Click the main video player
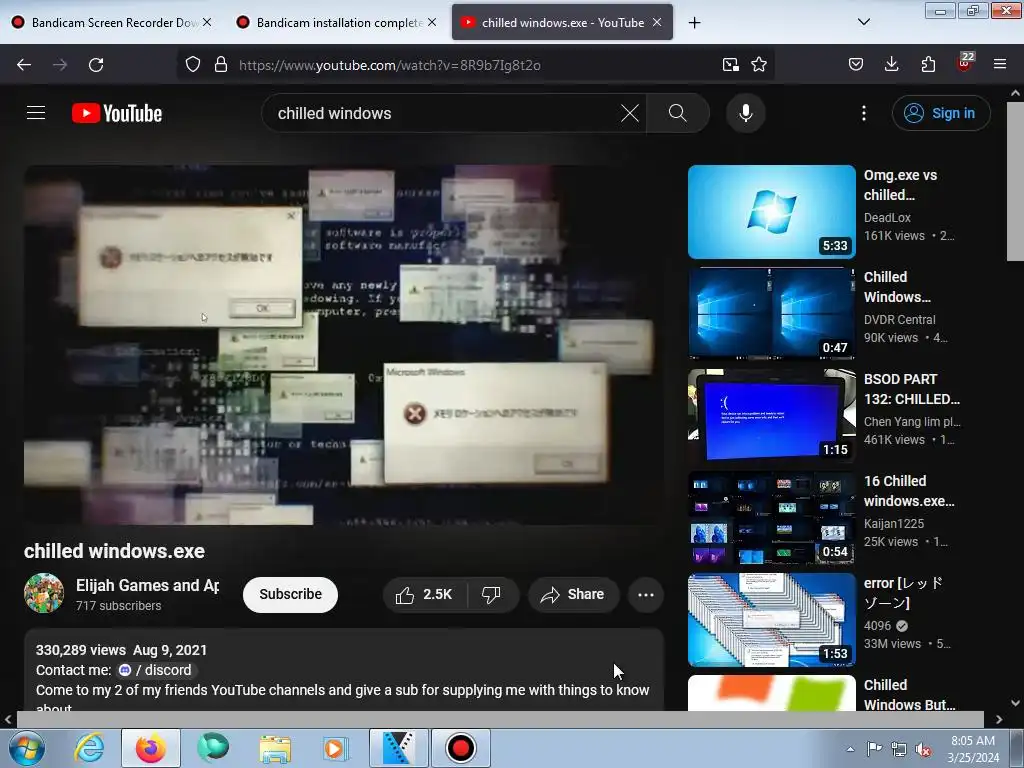 344,345
